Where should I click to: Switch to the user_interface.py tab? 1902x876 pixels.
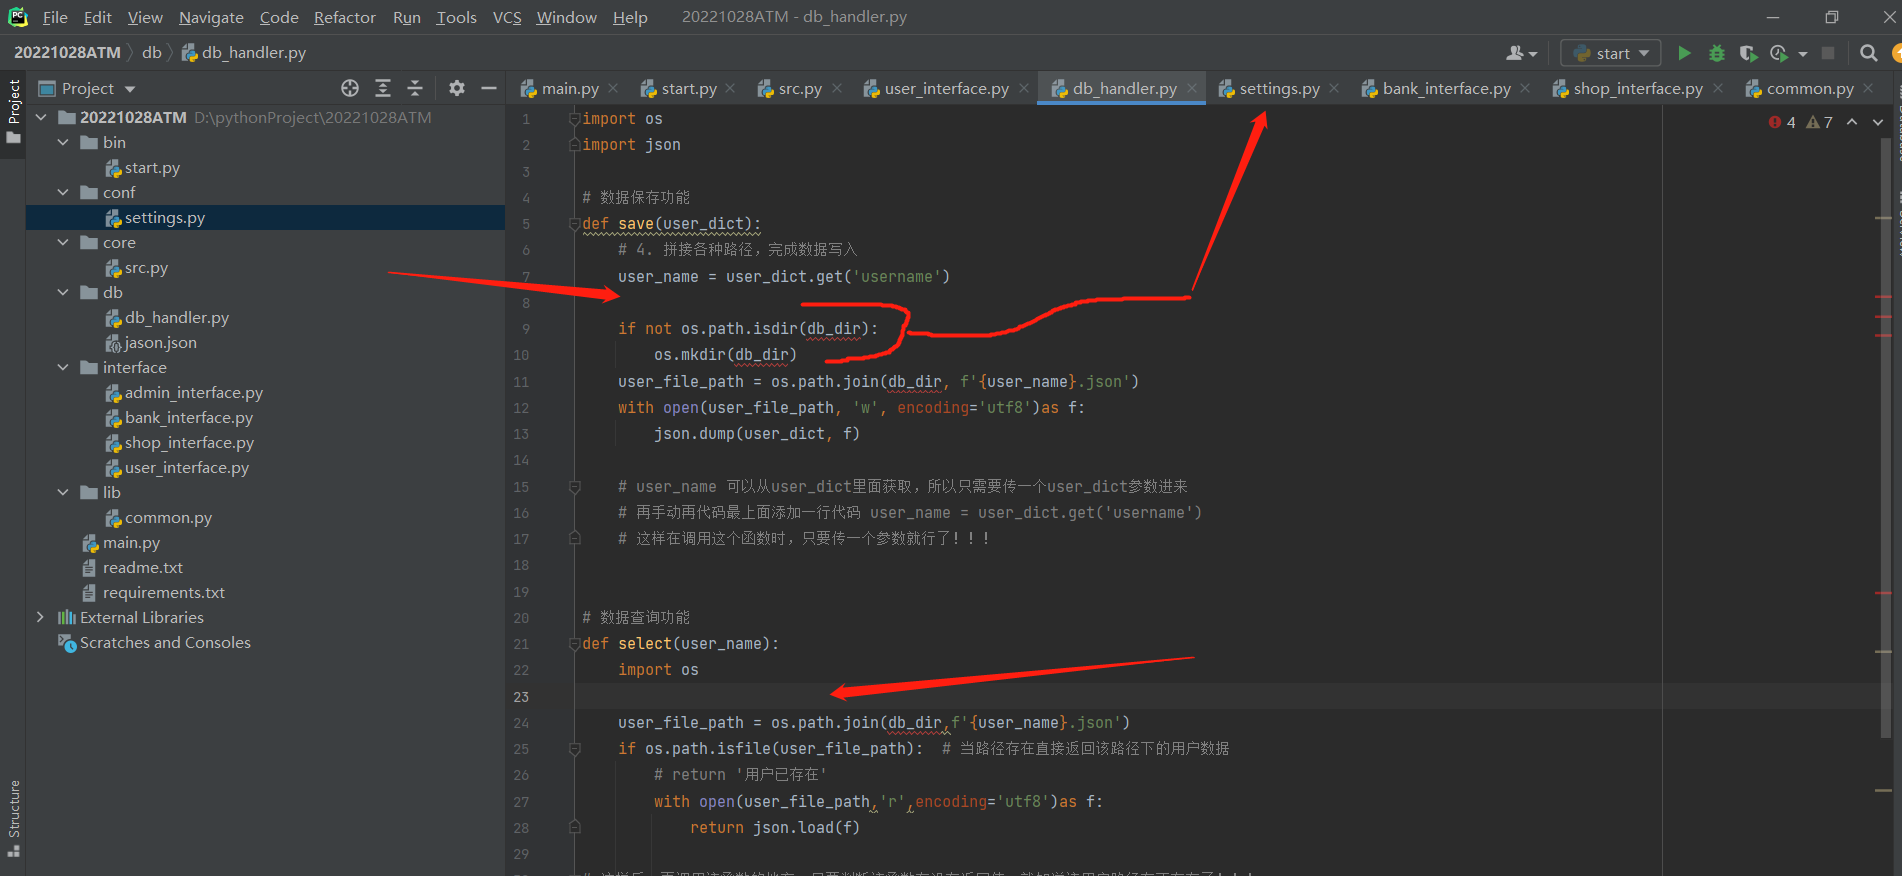point(946,88)
